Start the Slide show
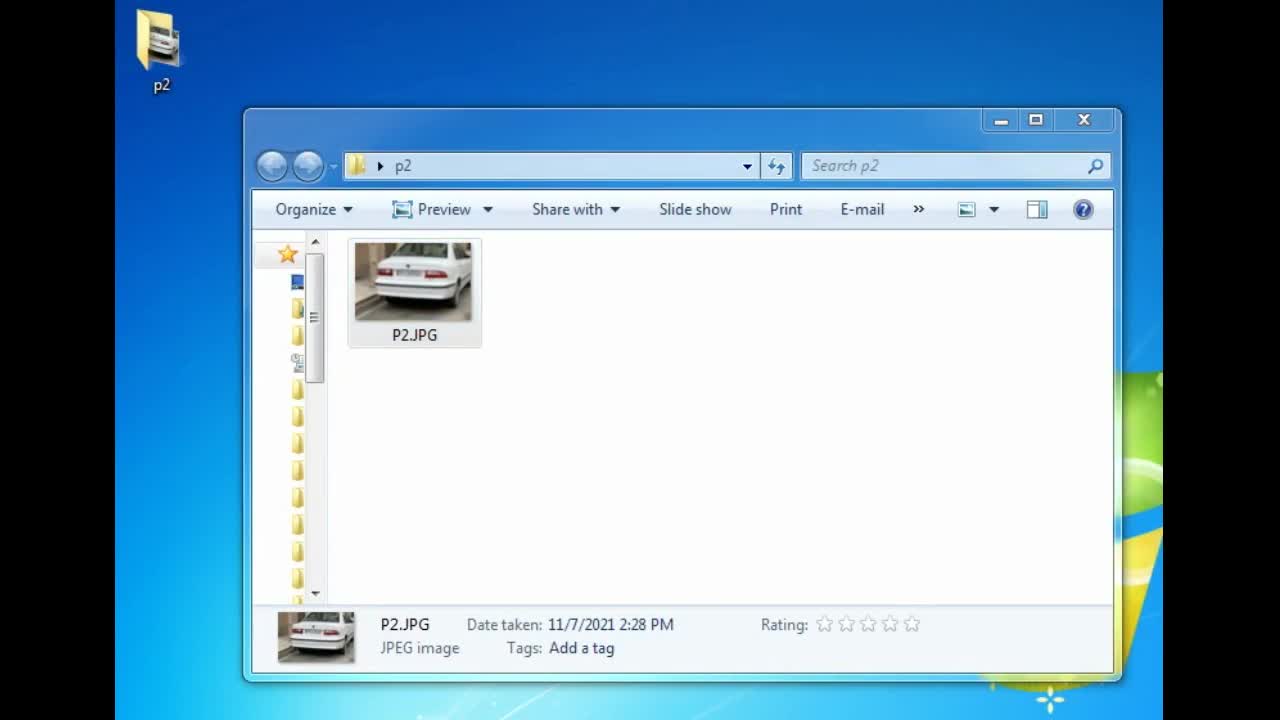This screenshot has width=1280, height=720. click(695, 209)
